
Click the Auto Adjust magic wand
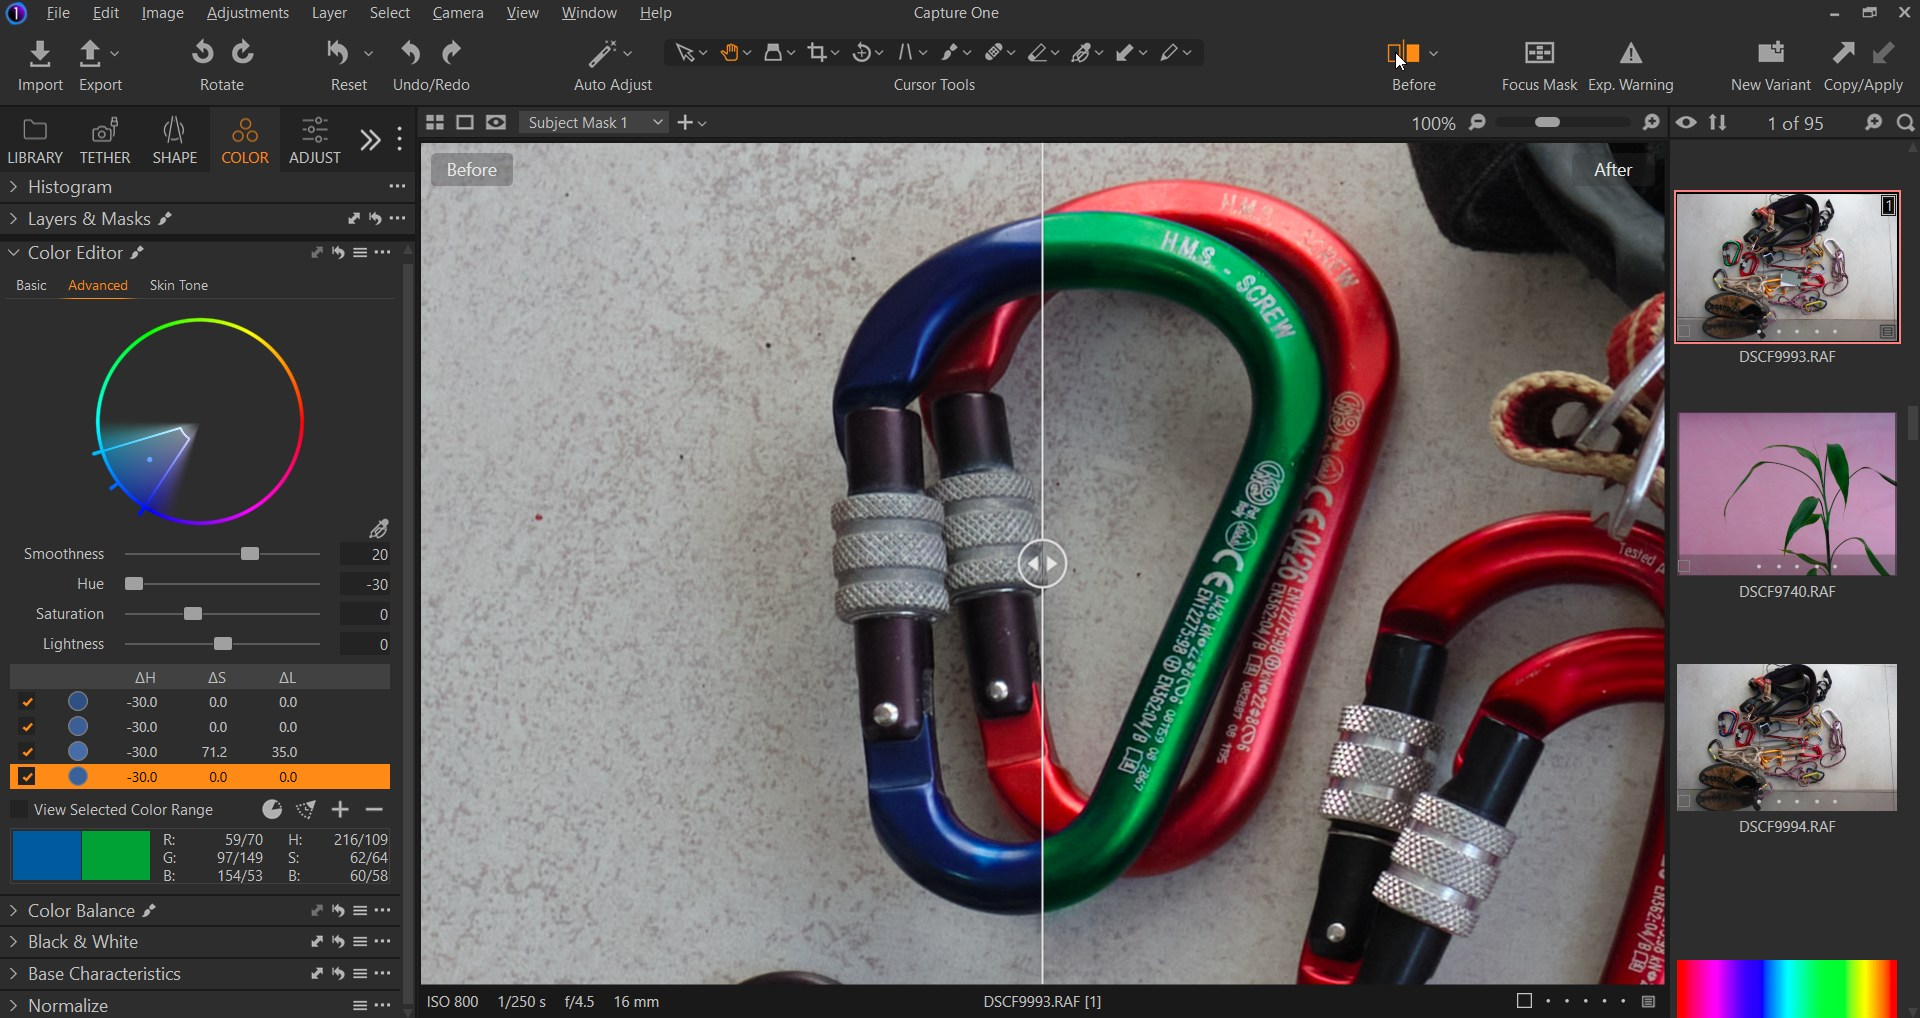[602, 53]
